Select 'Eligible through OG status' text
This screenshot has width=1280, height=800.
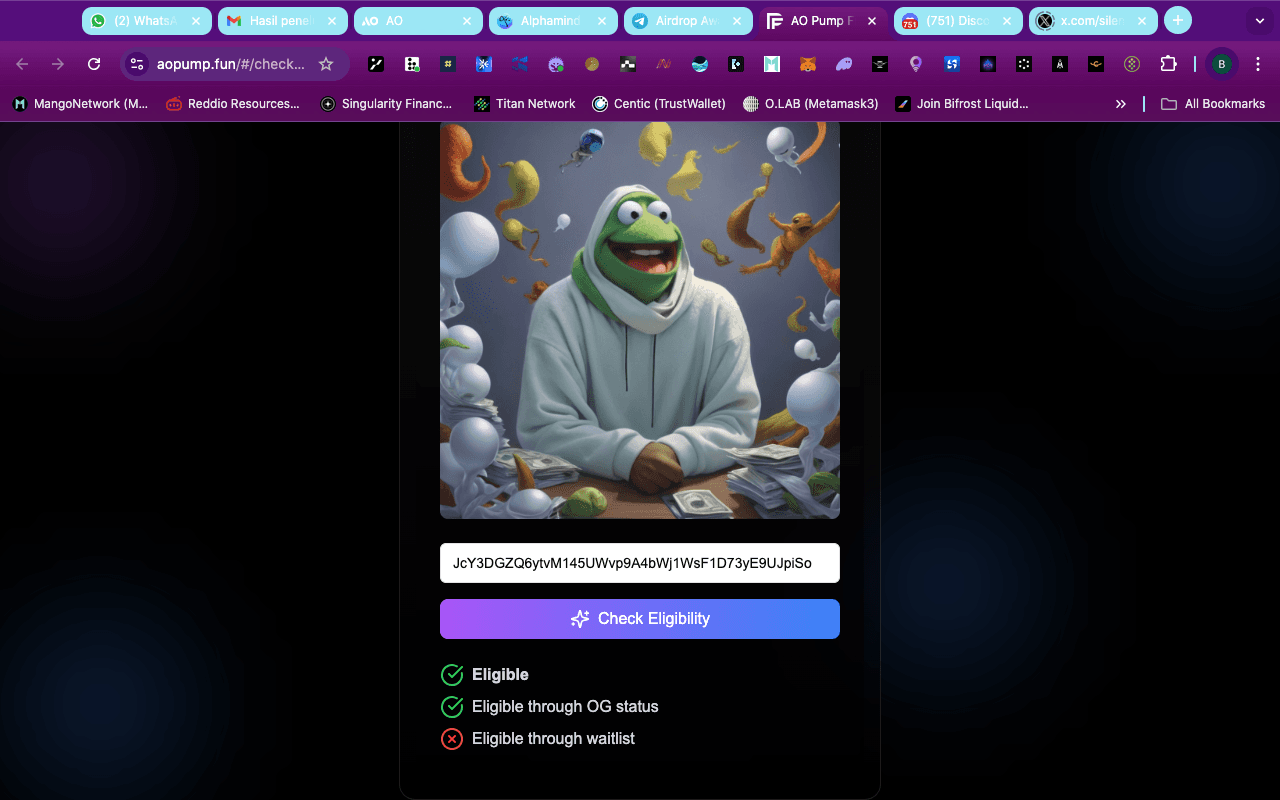(x=565, y=707)
